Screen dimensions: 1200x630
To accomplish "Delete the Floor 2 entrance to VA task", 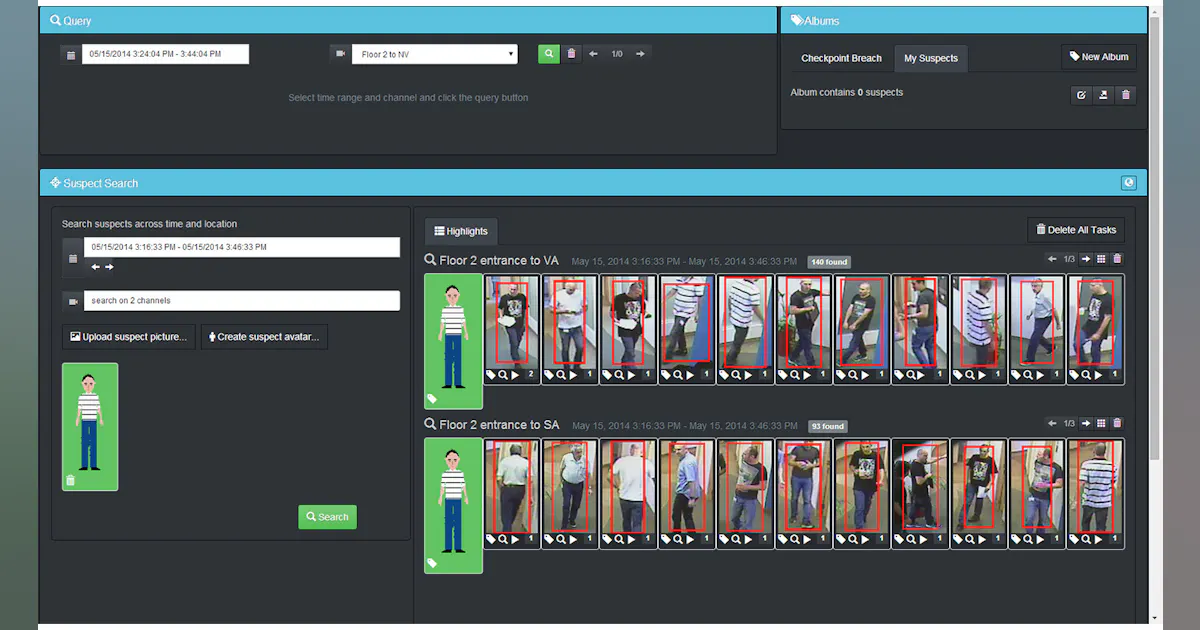I will [1117, 259].
